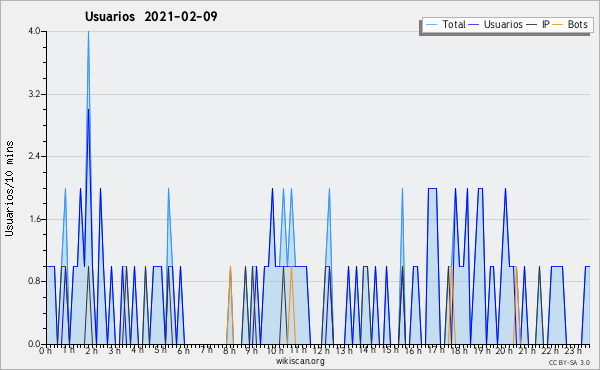Click the '0 h' x-axis label
Screen dimensions: 600x370
(x=46, y=350)
